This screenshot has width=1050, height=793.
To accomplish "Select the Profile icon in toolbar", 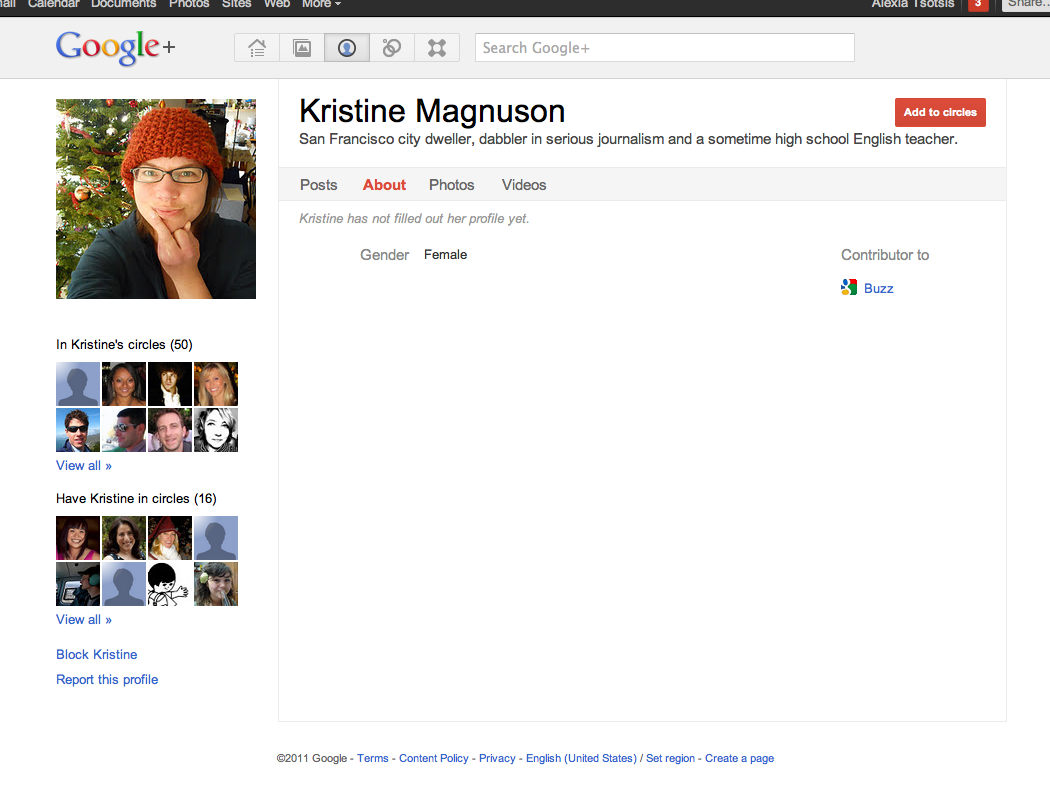I will [x=347, y=48].
